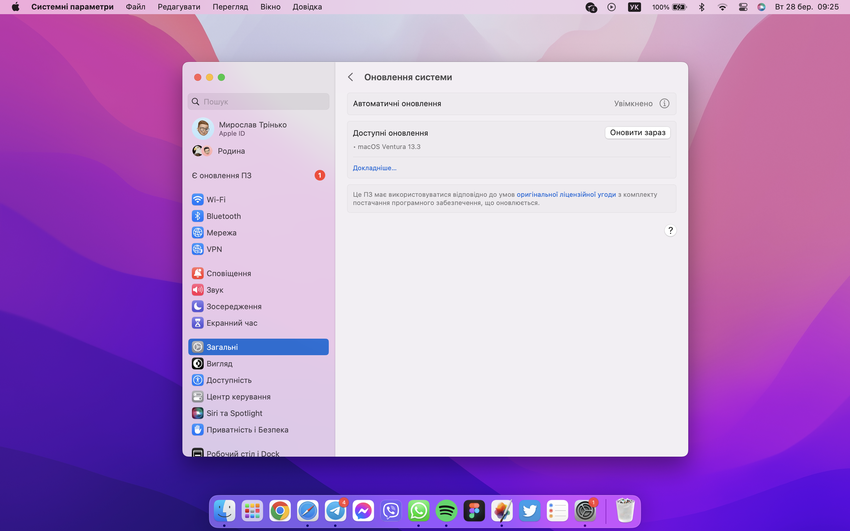The height and width of the screenshot is (531, 850).
Task: Click the Оновити зараз button
Action: coord(637,132)
